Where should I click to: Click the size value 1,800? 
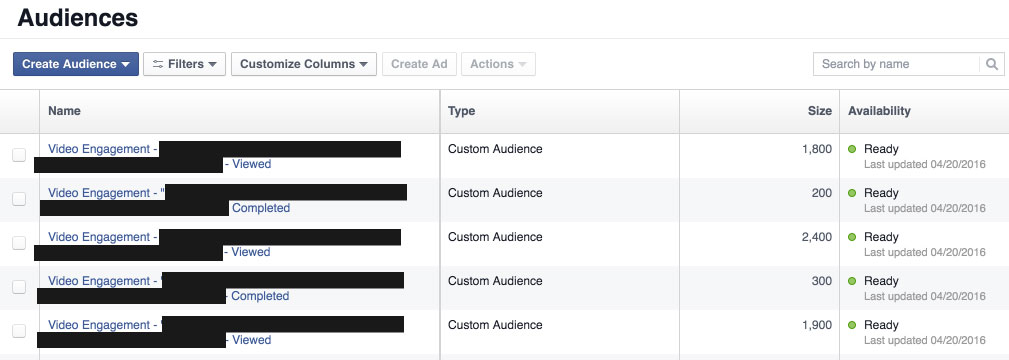click(817, 149)
